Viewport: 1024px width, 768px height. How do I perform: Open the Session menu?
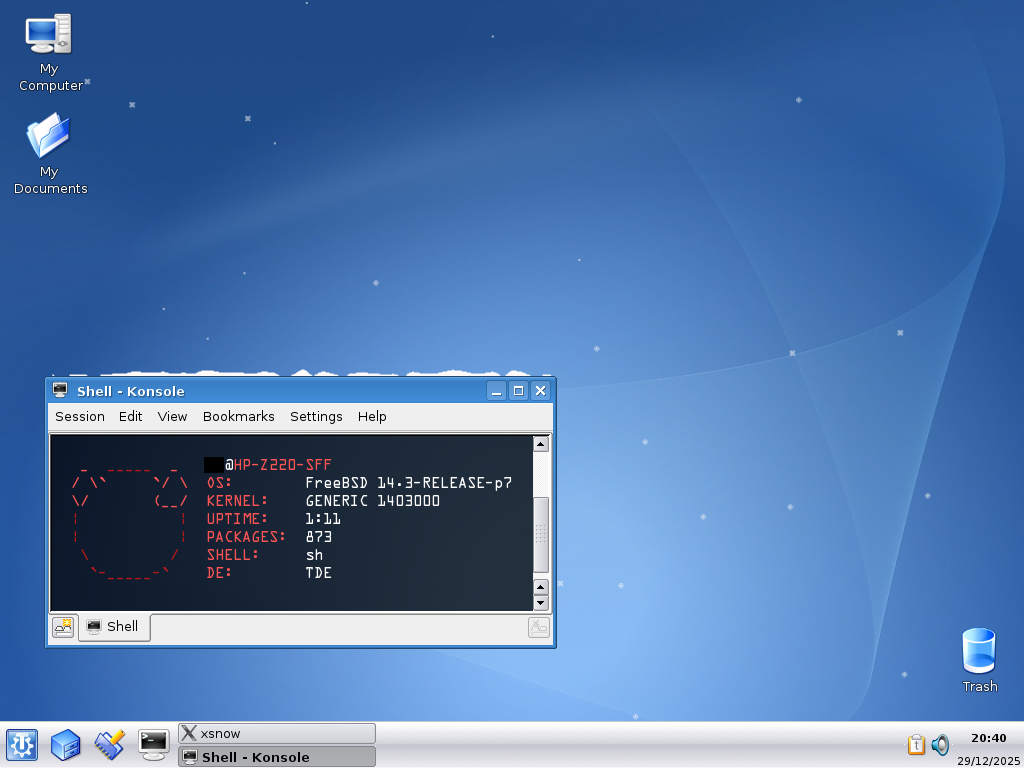[79, 416]
